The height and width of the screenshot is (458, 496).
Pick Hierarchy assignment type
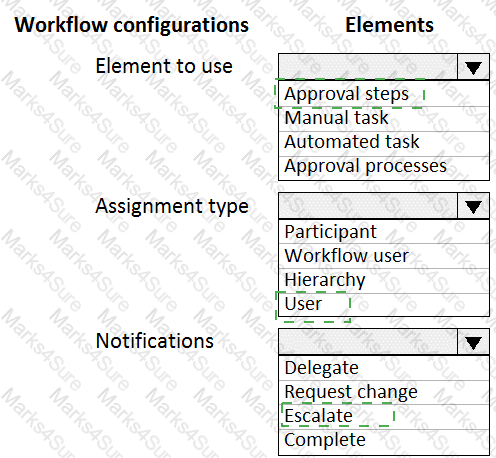click(384, 280)
